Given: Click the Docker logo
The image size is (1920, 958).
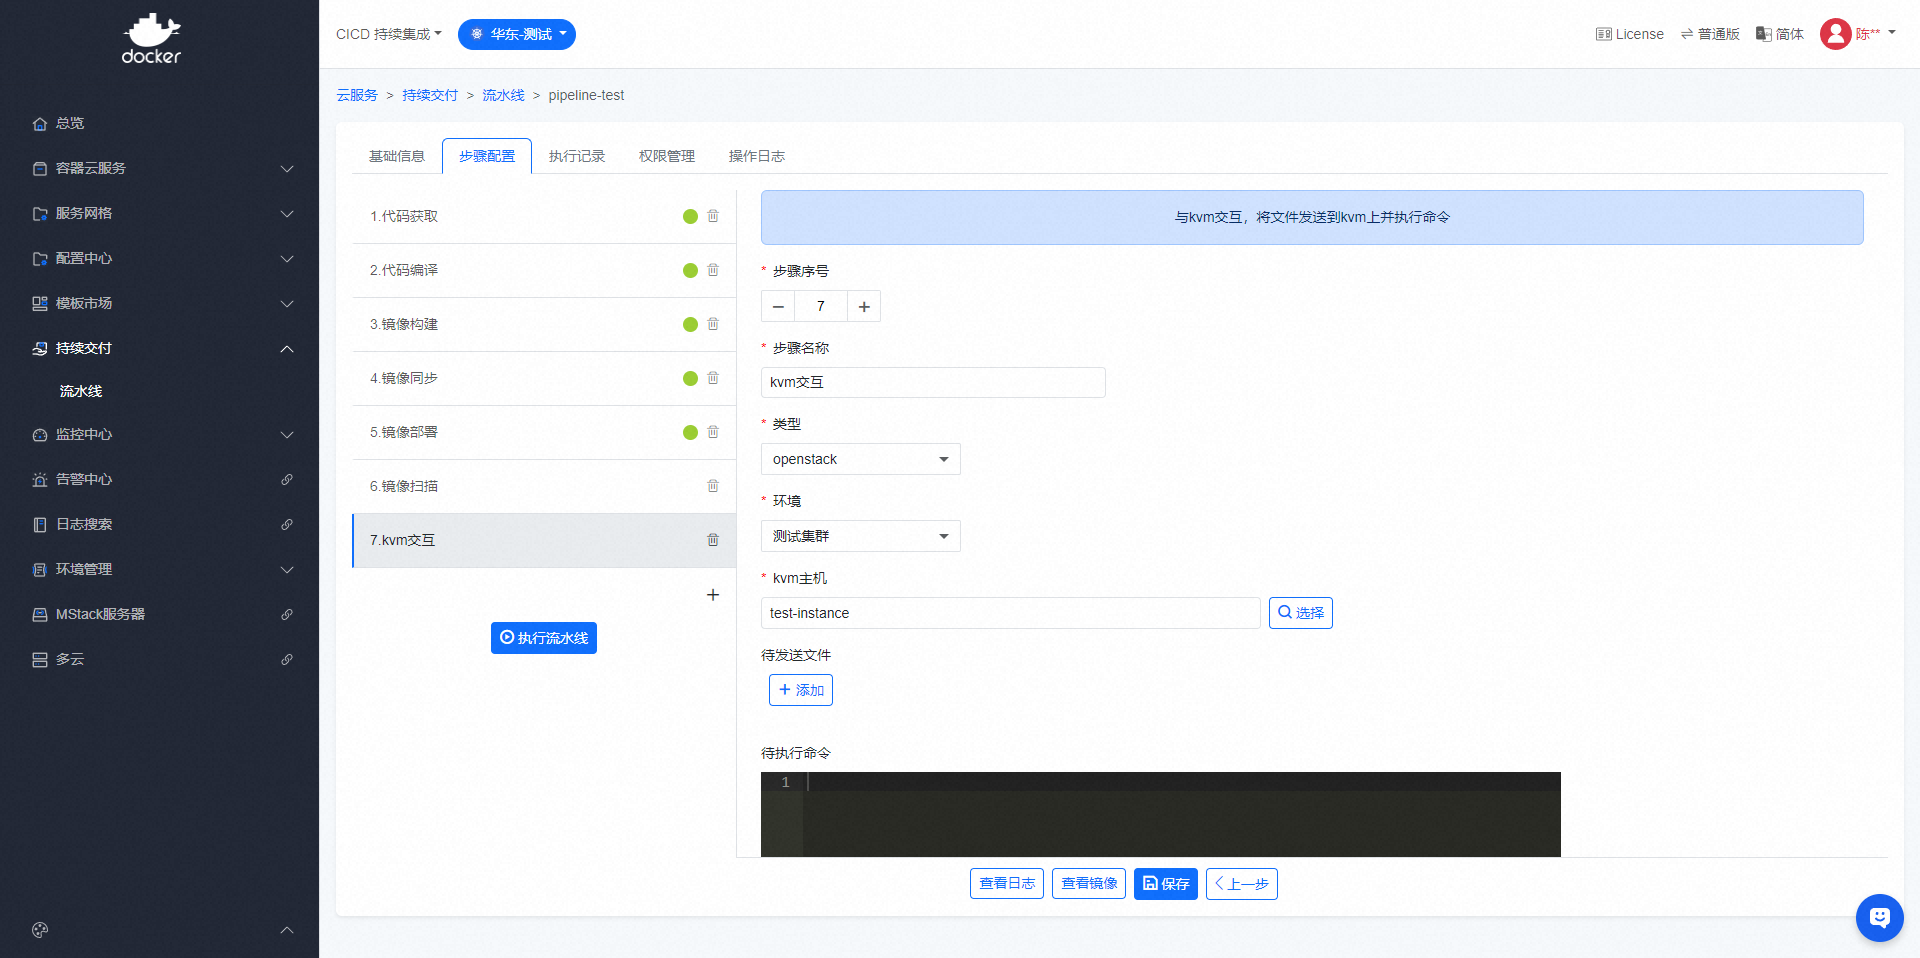Looking at the screenshot, I should [x=152, y=40].
